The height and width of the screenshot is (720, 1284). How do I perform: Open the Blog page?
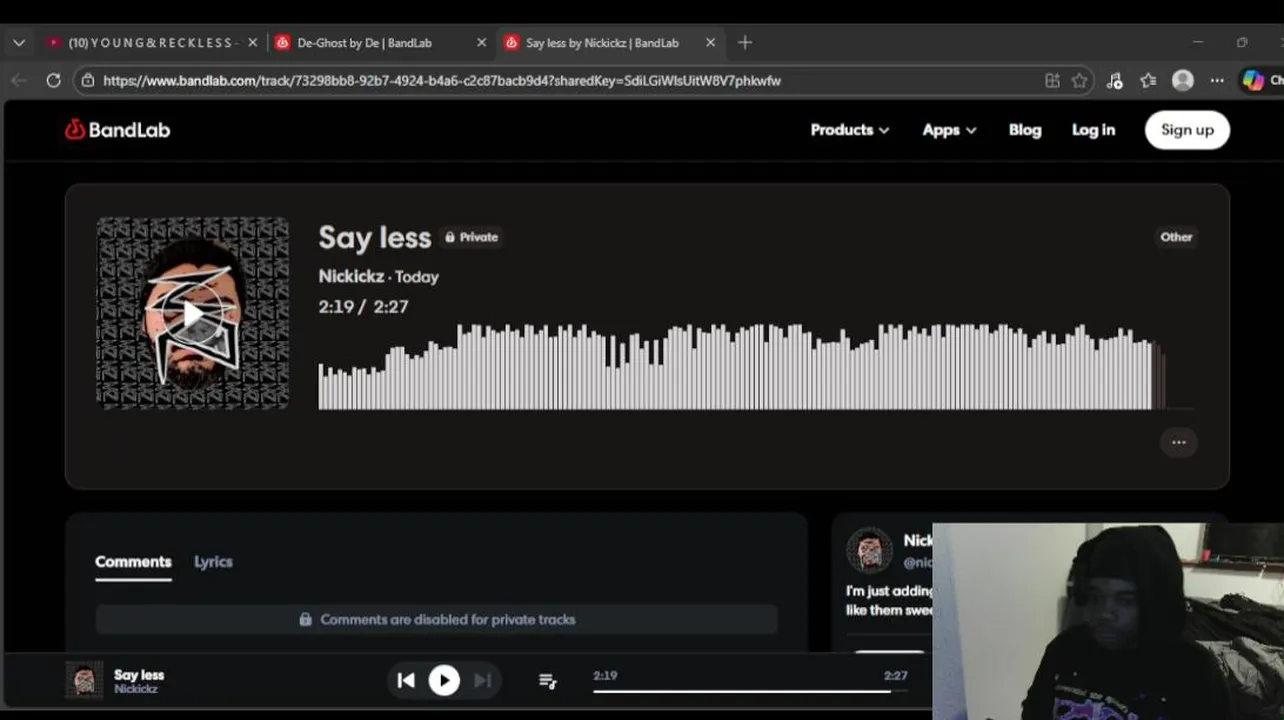[1025, 130]
